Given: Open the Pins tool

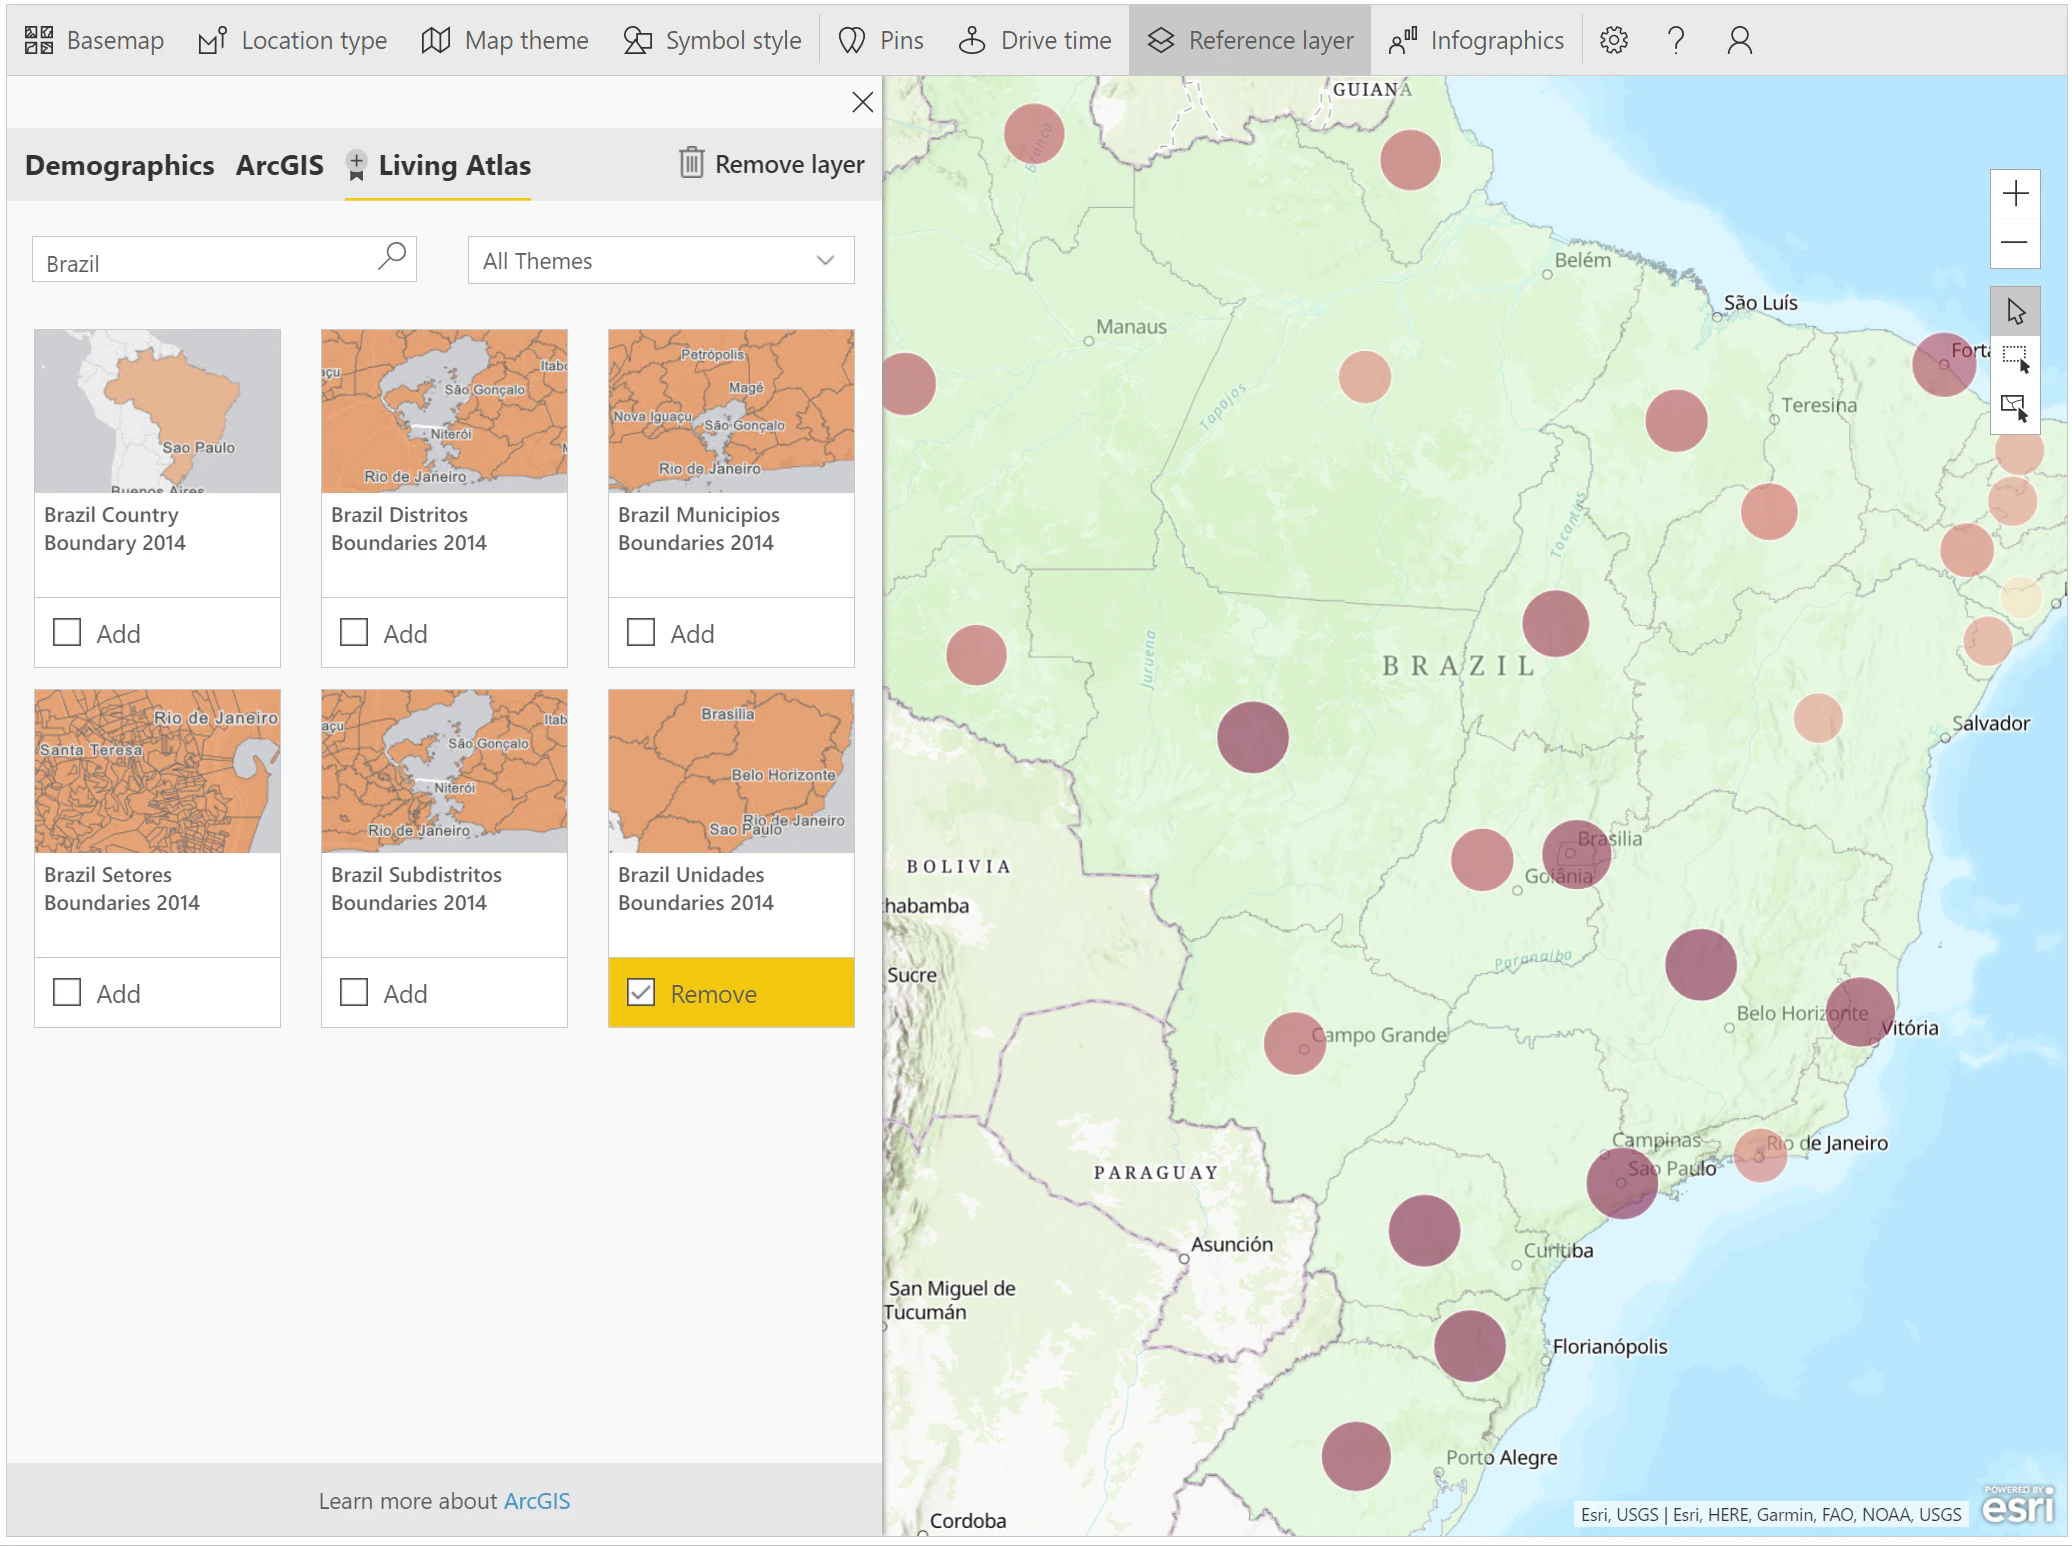Looking at the screenshot, I should (881, 40).
